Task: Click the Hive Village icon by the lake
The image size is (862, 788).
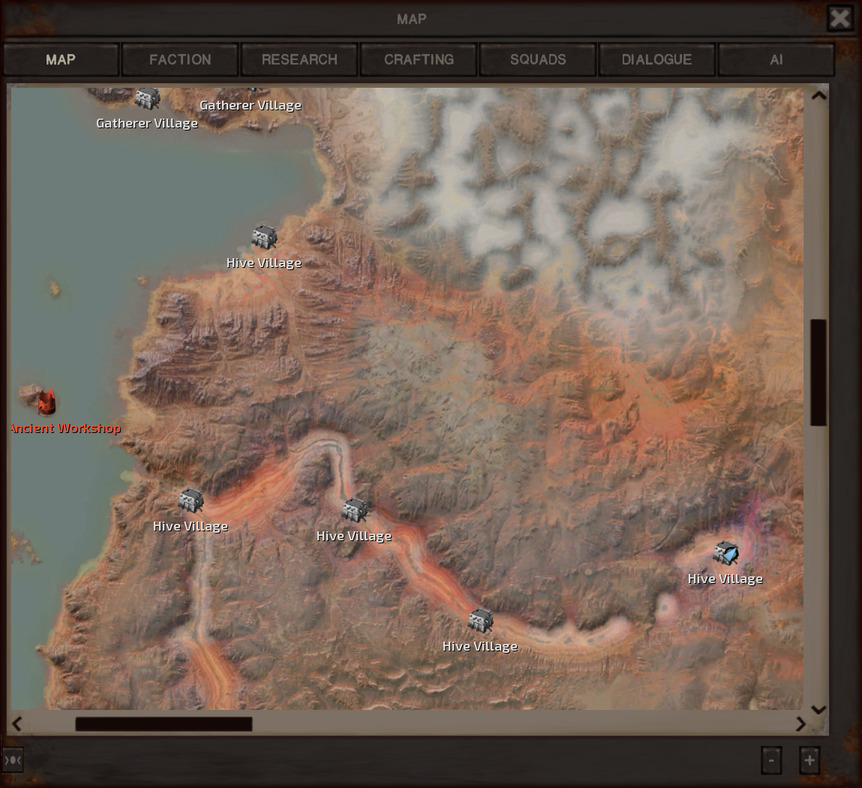Action: pos(264,237)
